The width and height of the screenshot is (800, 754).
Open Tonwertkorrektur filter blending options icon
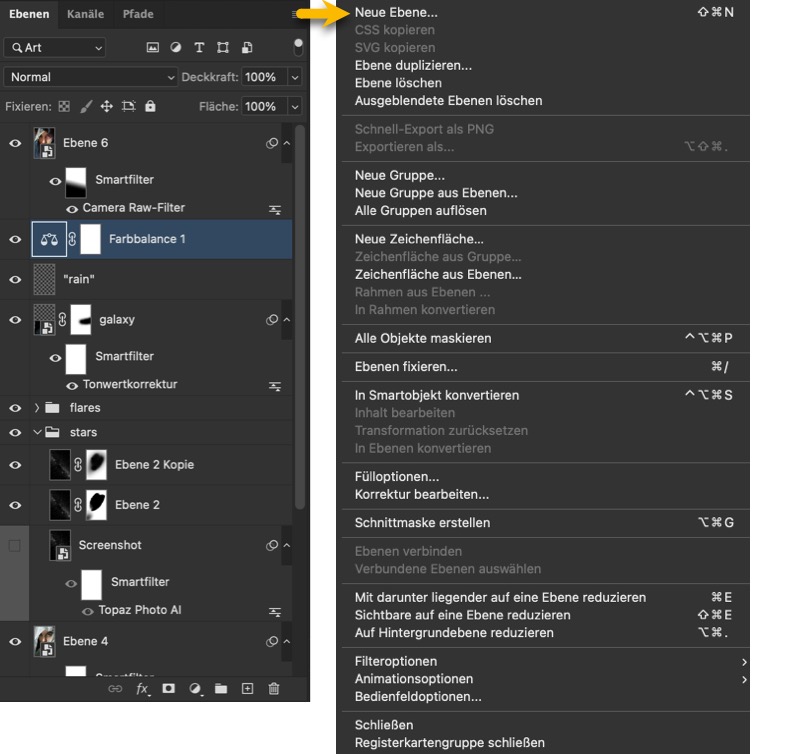tap(275, 386)
